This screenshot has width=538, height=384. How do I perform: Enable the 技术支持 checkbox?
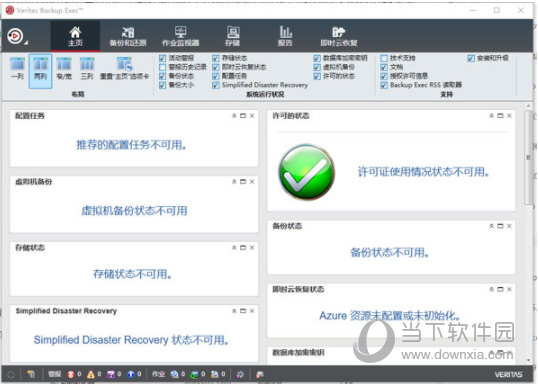coord(384,58)
